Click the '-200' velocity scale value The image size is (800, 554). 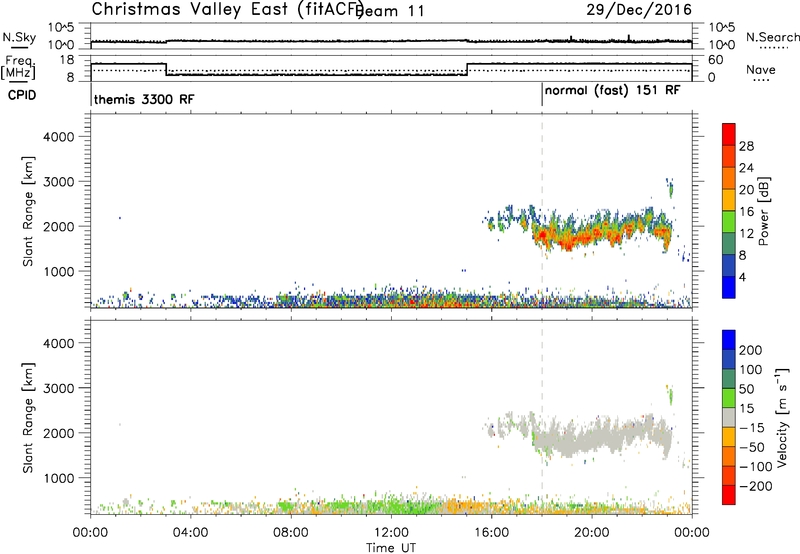[756, 486]
